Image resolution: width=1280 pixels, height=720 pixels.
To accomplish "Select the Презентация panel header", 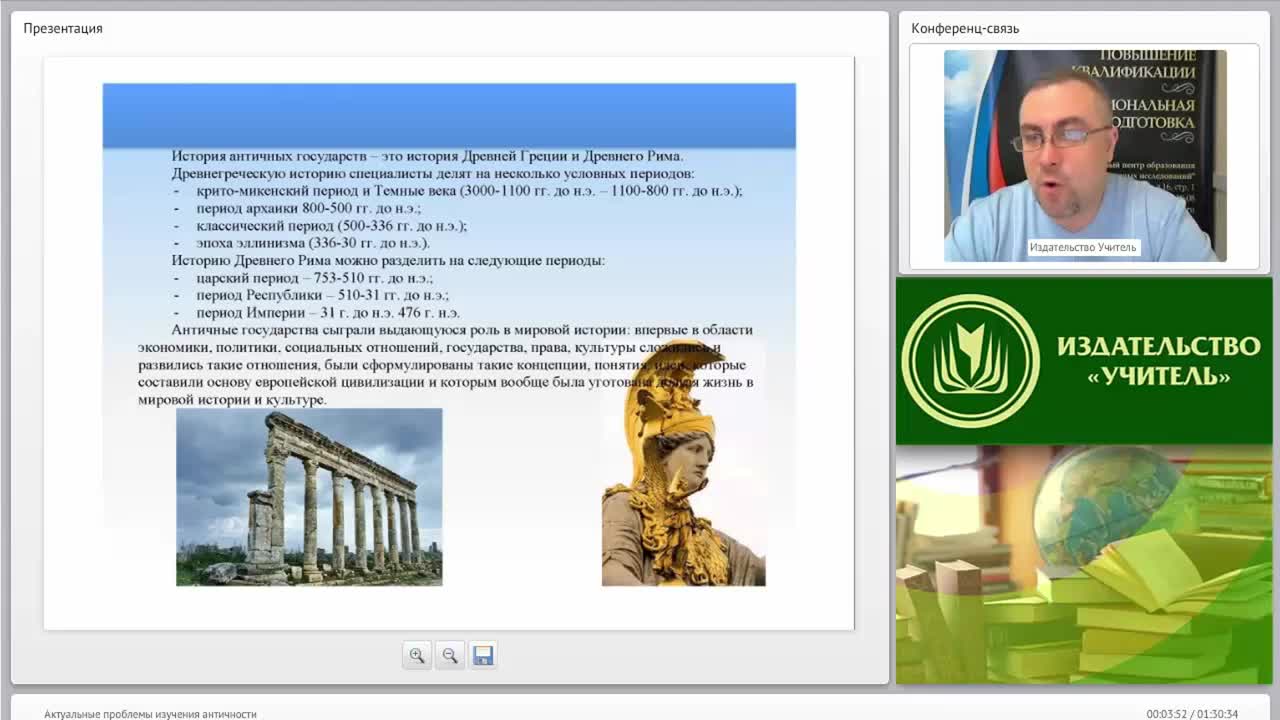I will 63,28.
